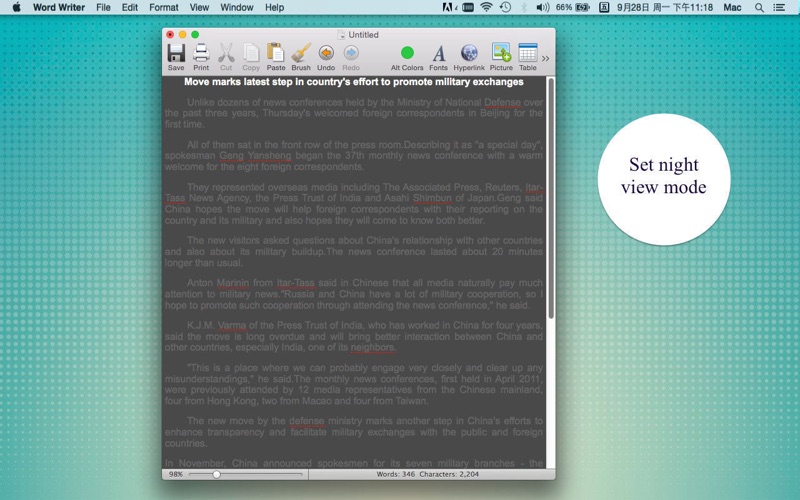This screenshot has width=800, height=500.
Task: Click the Wi-Fi status icon
Action: pos(487,7)
